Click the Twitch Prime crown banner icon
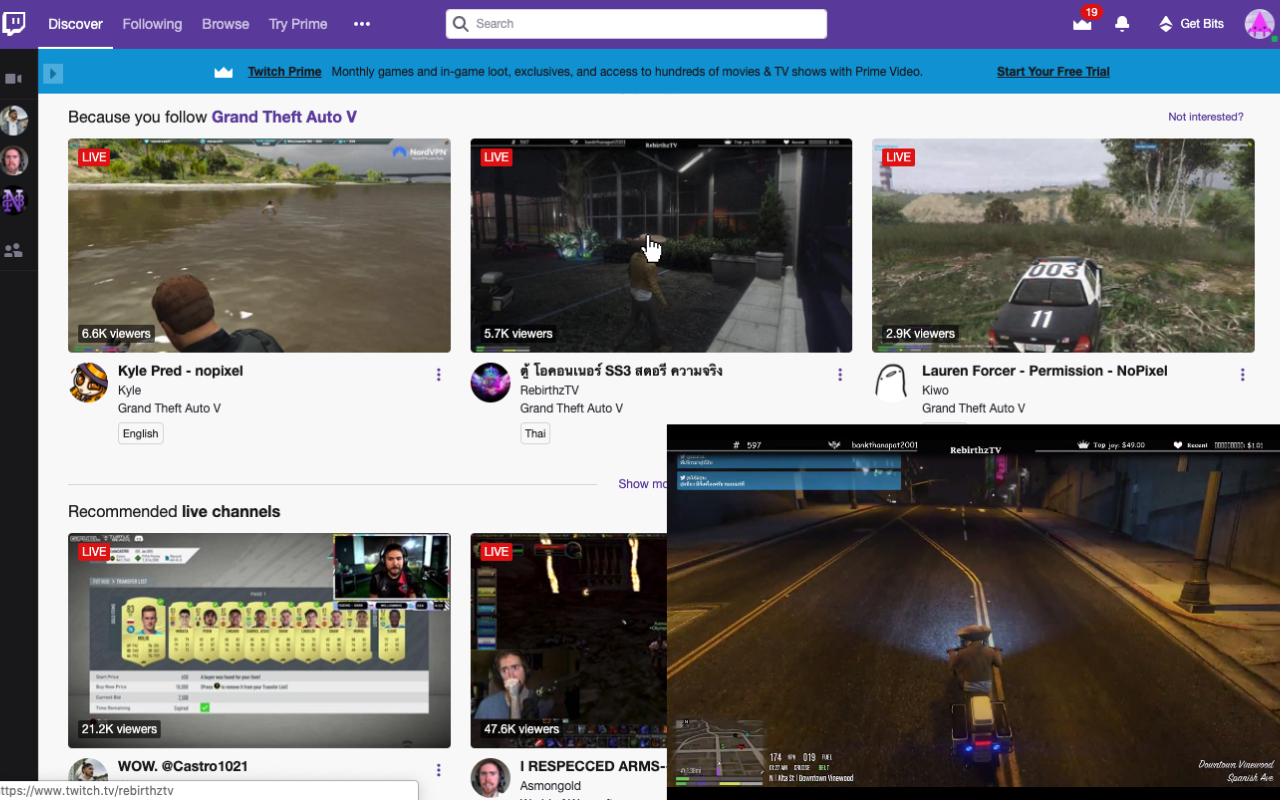Viewport: 1280px width, 800px height. (x=224, y=72)
